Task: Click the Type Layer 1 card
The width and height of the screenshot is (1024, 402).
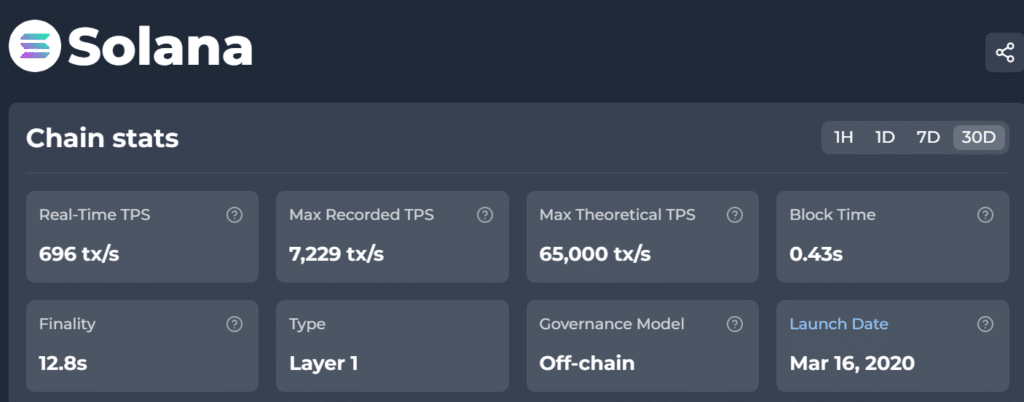Action: [x=391, y=345]
